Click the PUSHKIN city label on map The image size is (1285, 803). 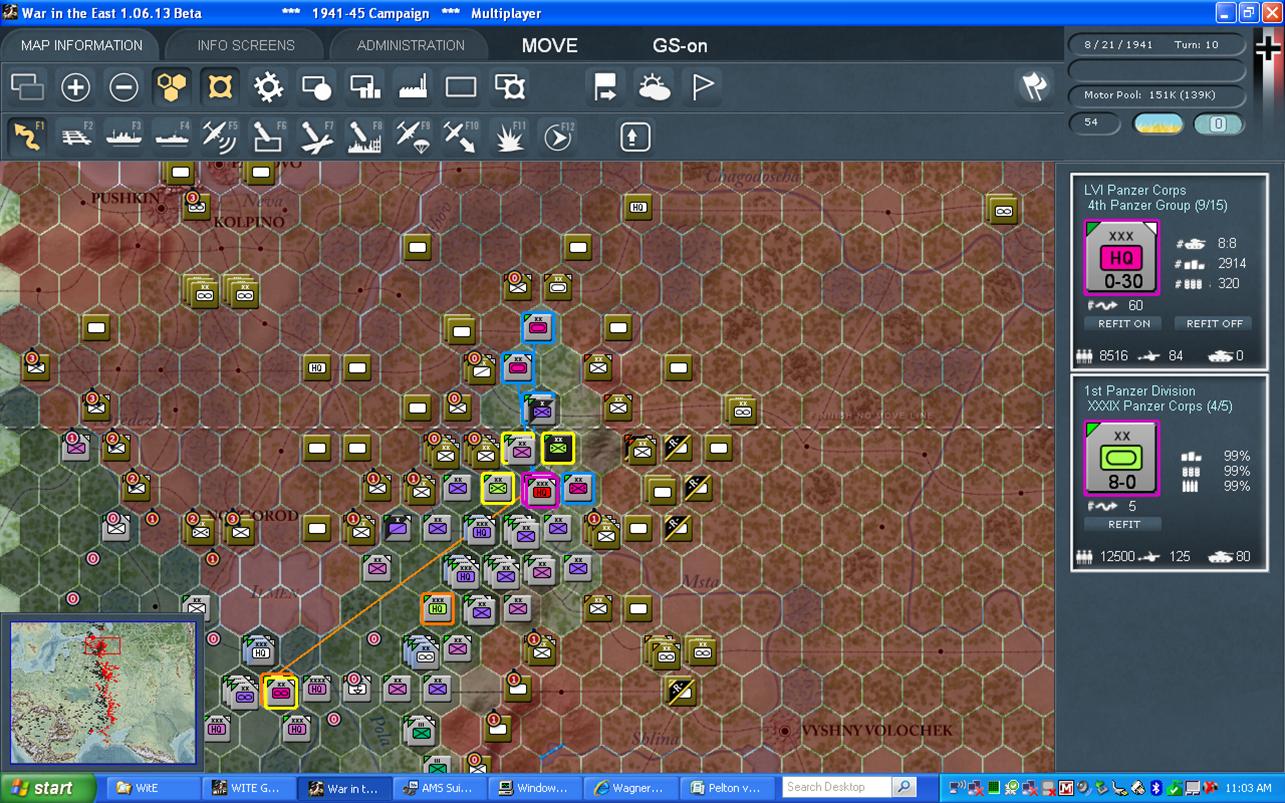(125, 198)
